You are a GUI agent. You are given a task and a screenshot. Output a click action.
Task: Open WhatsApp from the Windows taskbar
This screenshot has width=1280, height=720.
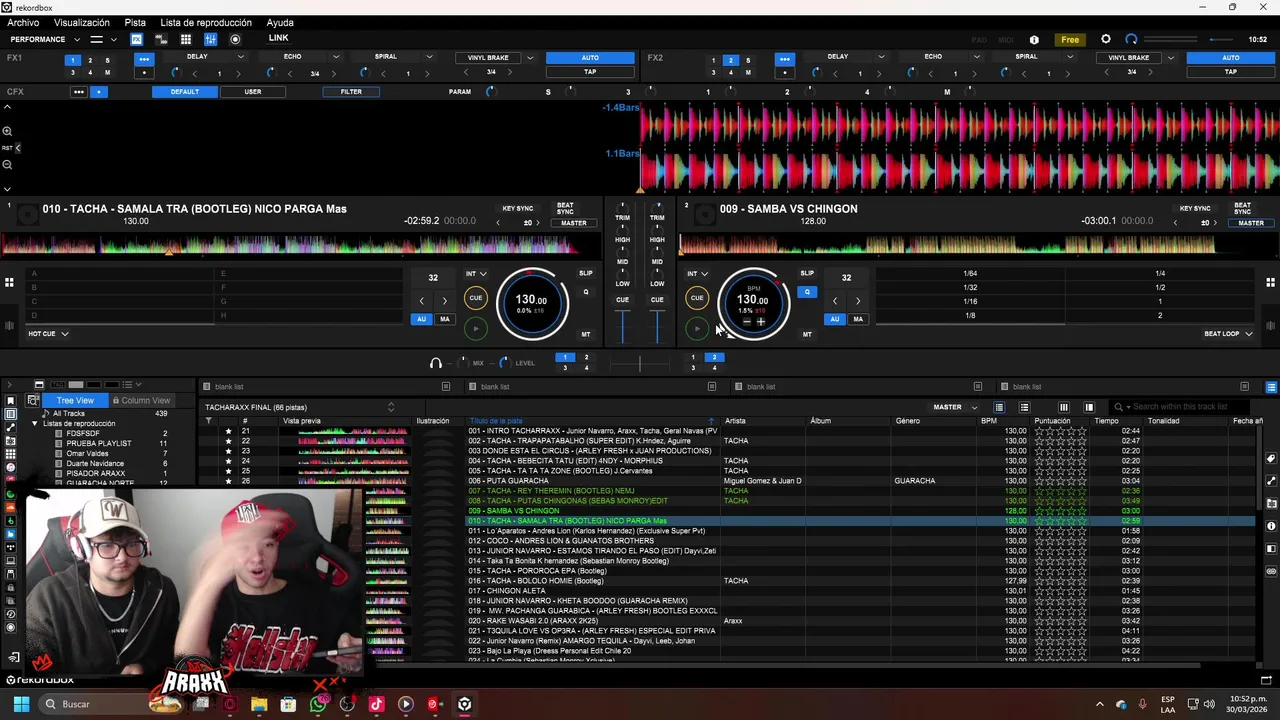pos(318,704)
